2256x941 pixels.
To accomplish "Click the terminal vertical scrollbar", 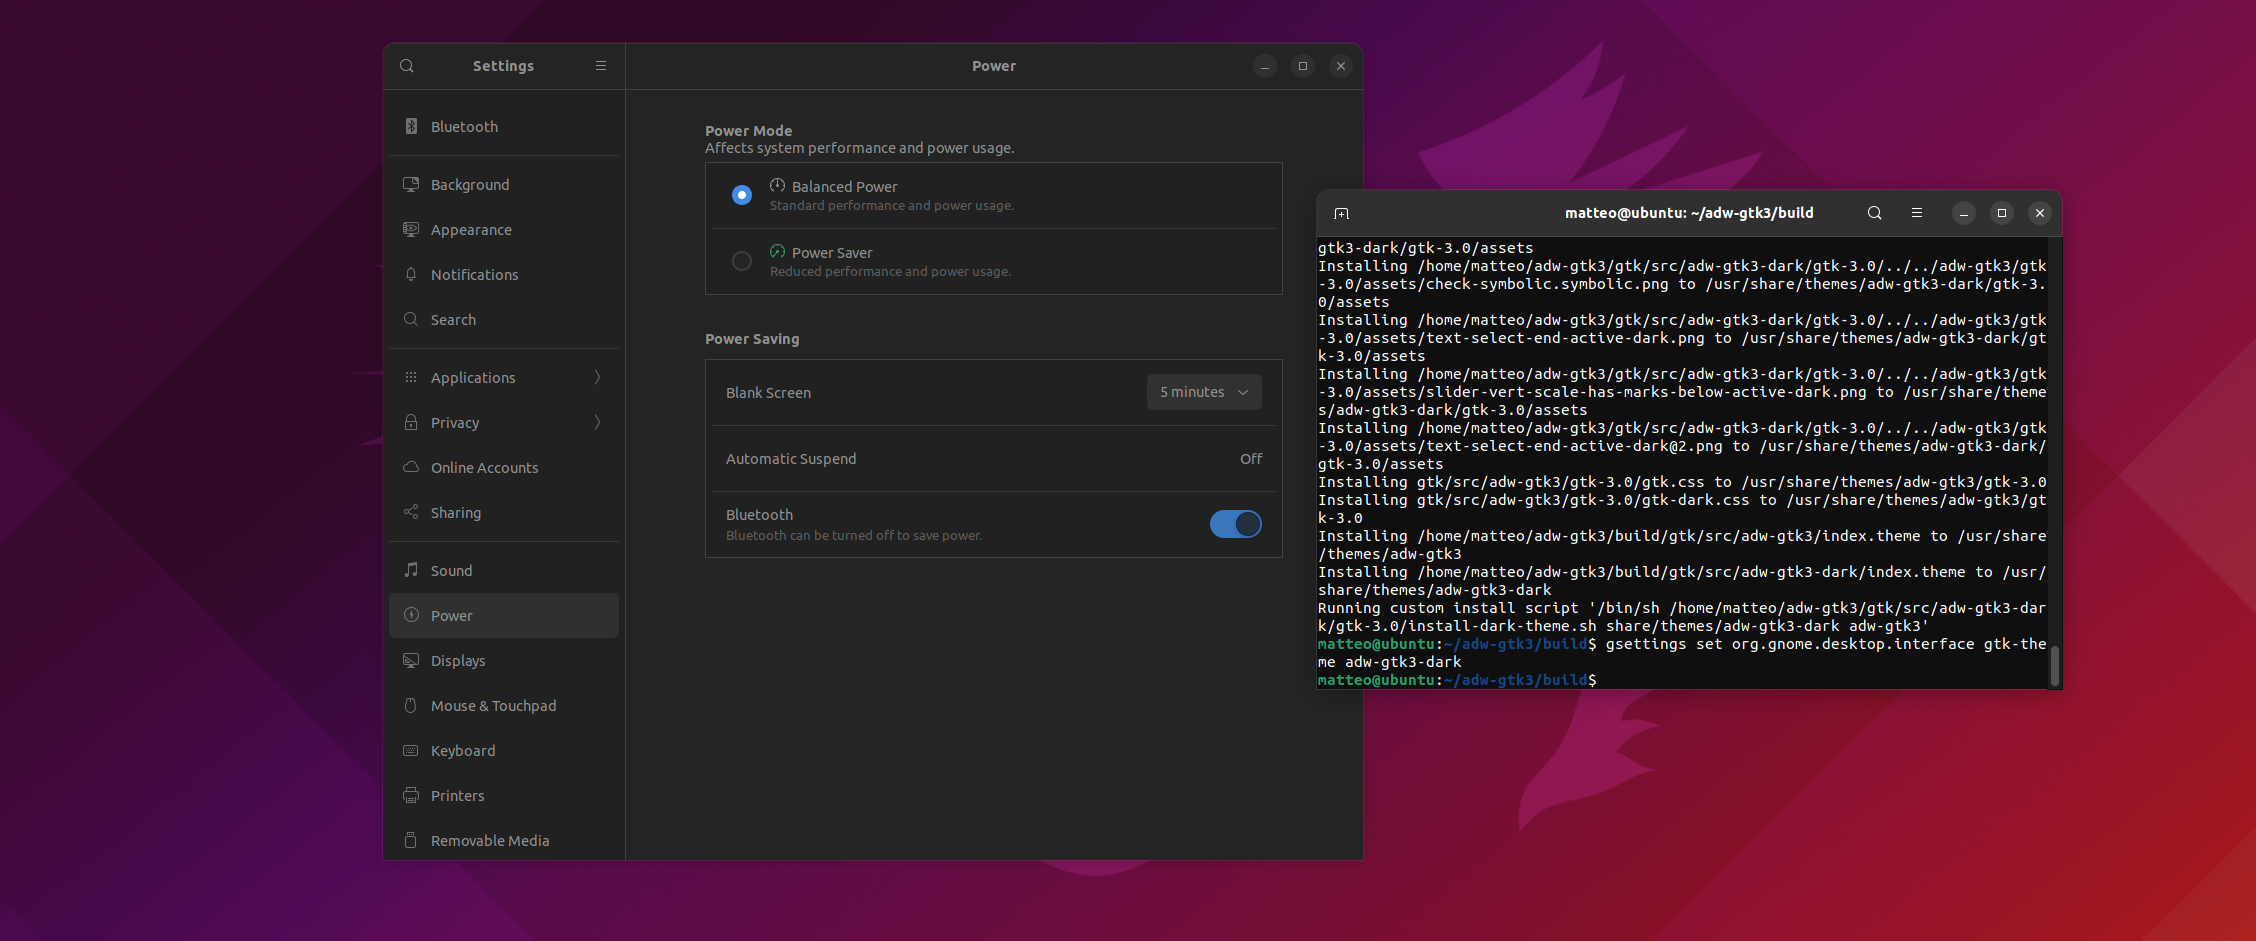I will [2055, 665].
